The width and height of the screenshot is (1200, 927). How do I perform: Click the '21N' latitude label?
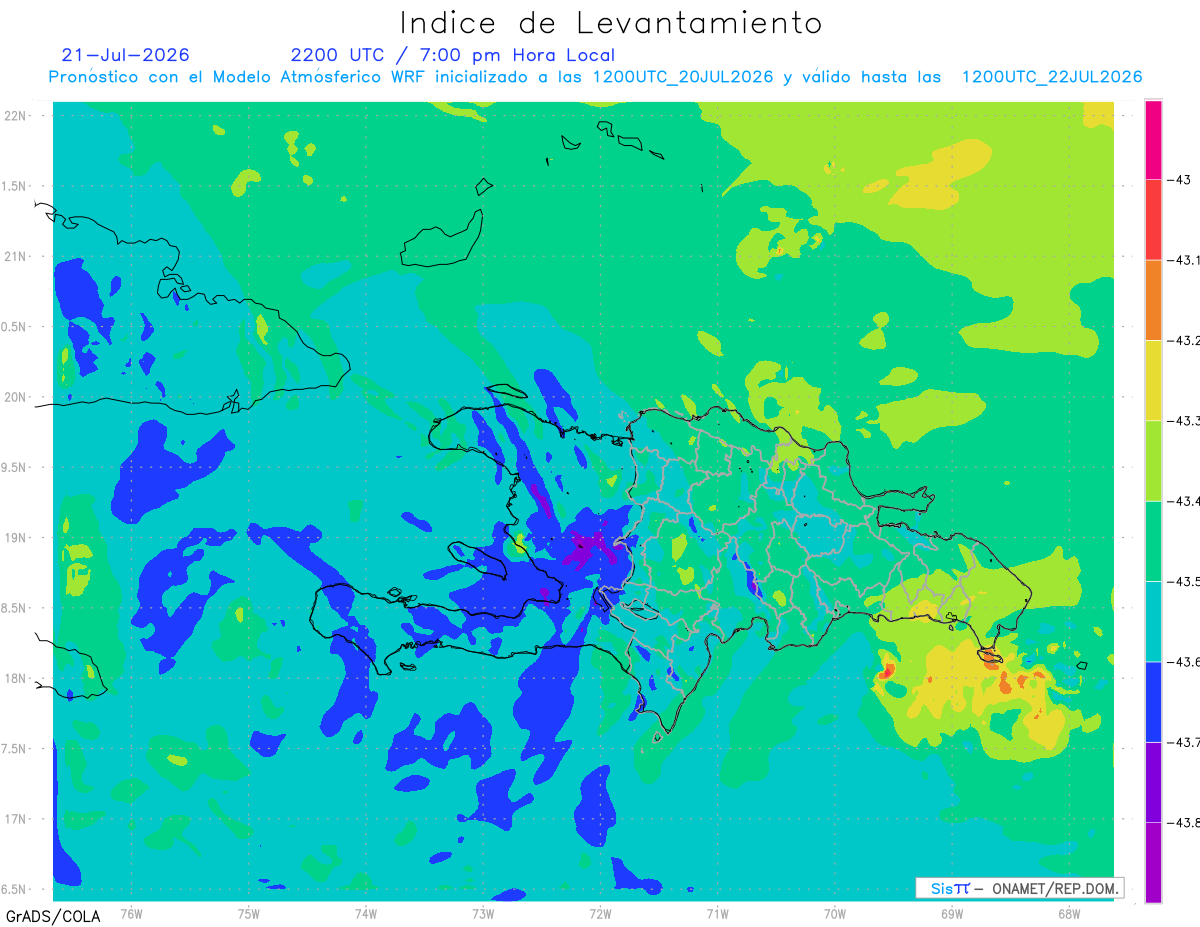pos(17,256)
